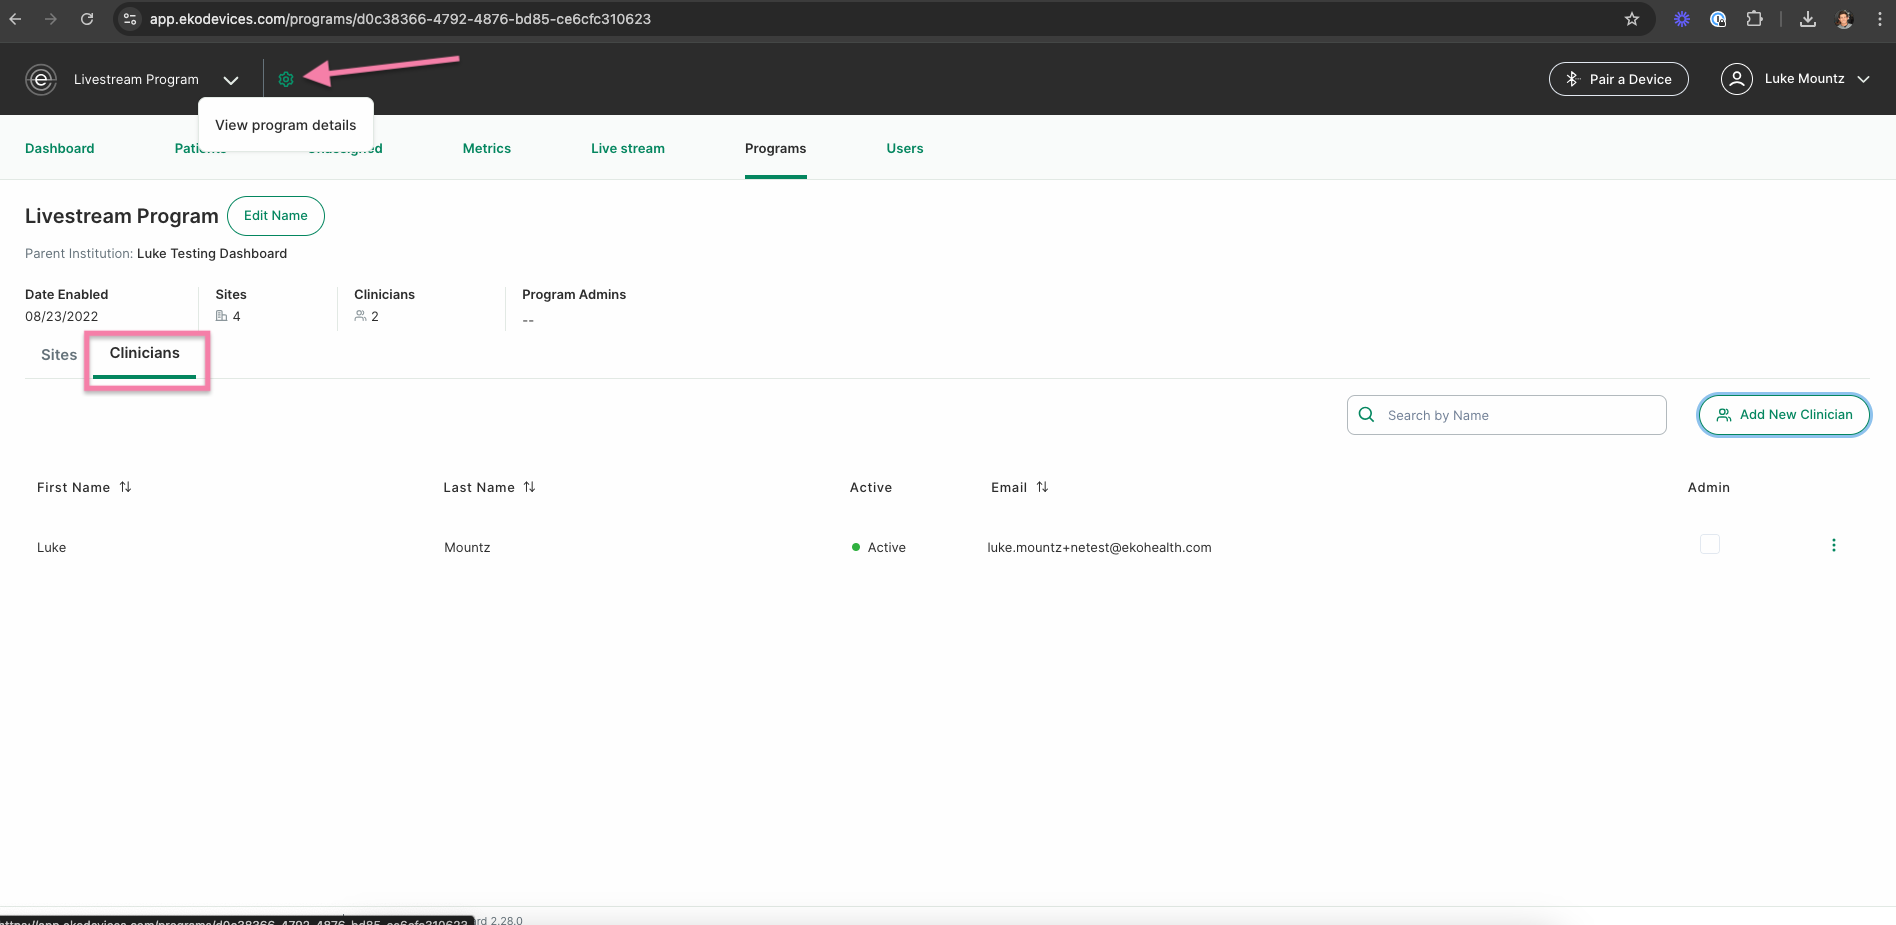Image resolution: width=1896 pixels, height=925 pixels.
Task: Click Add New Clinician button
Action: click(1784, 415)
